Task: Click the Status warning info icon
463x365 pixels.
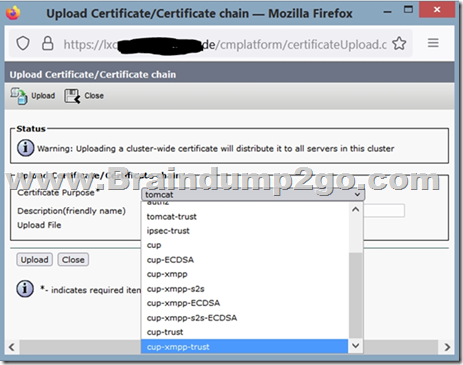Action: click(x=25, y=148)
